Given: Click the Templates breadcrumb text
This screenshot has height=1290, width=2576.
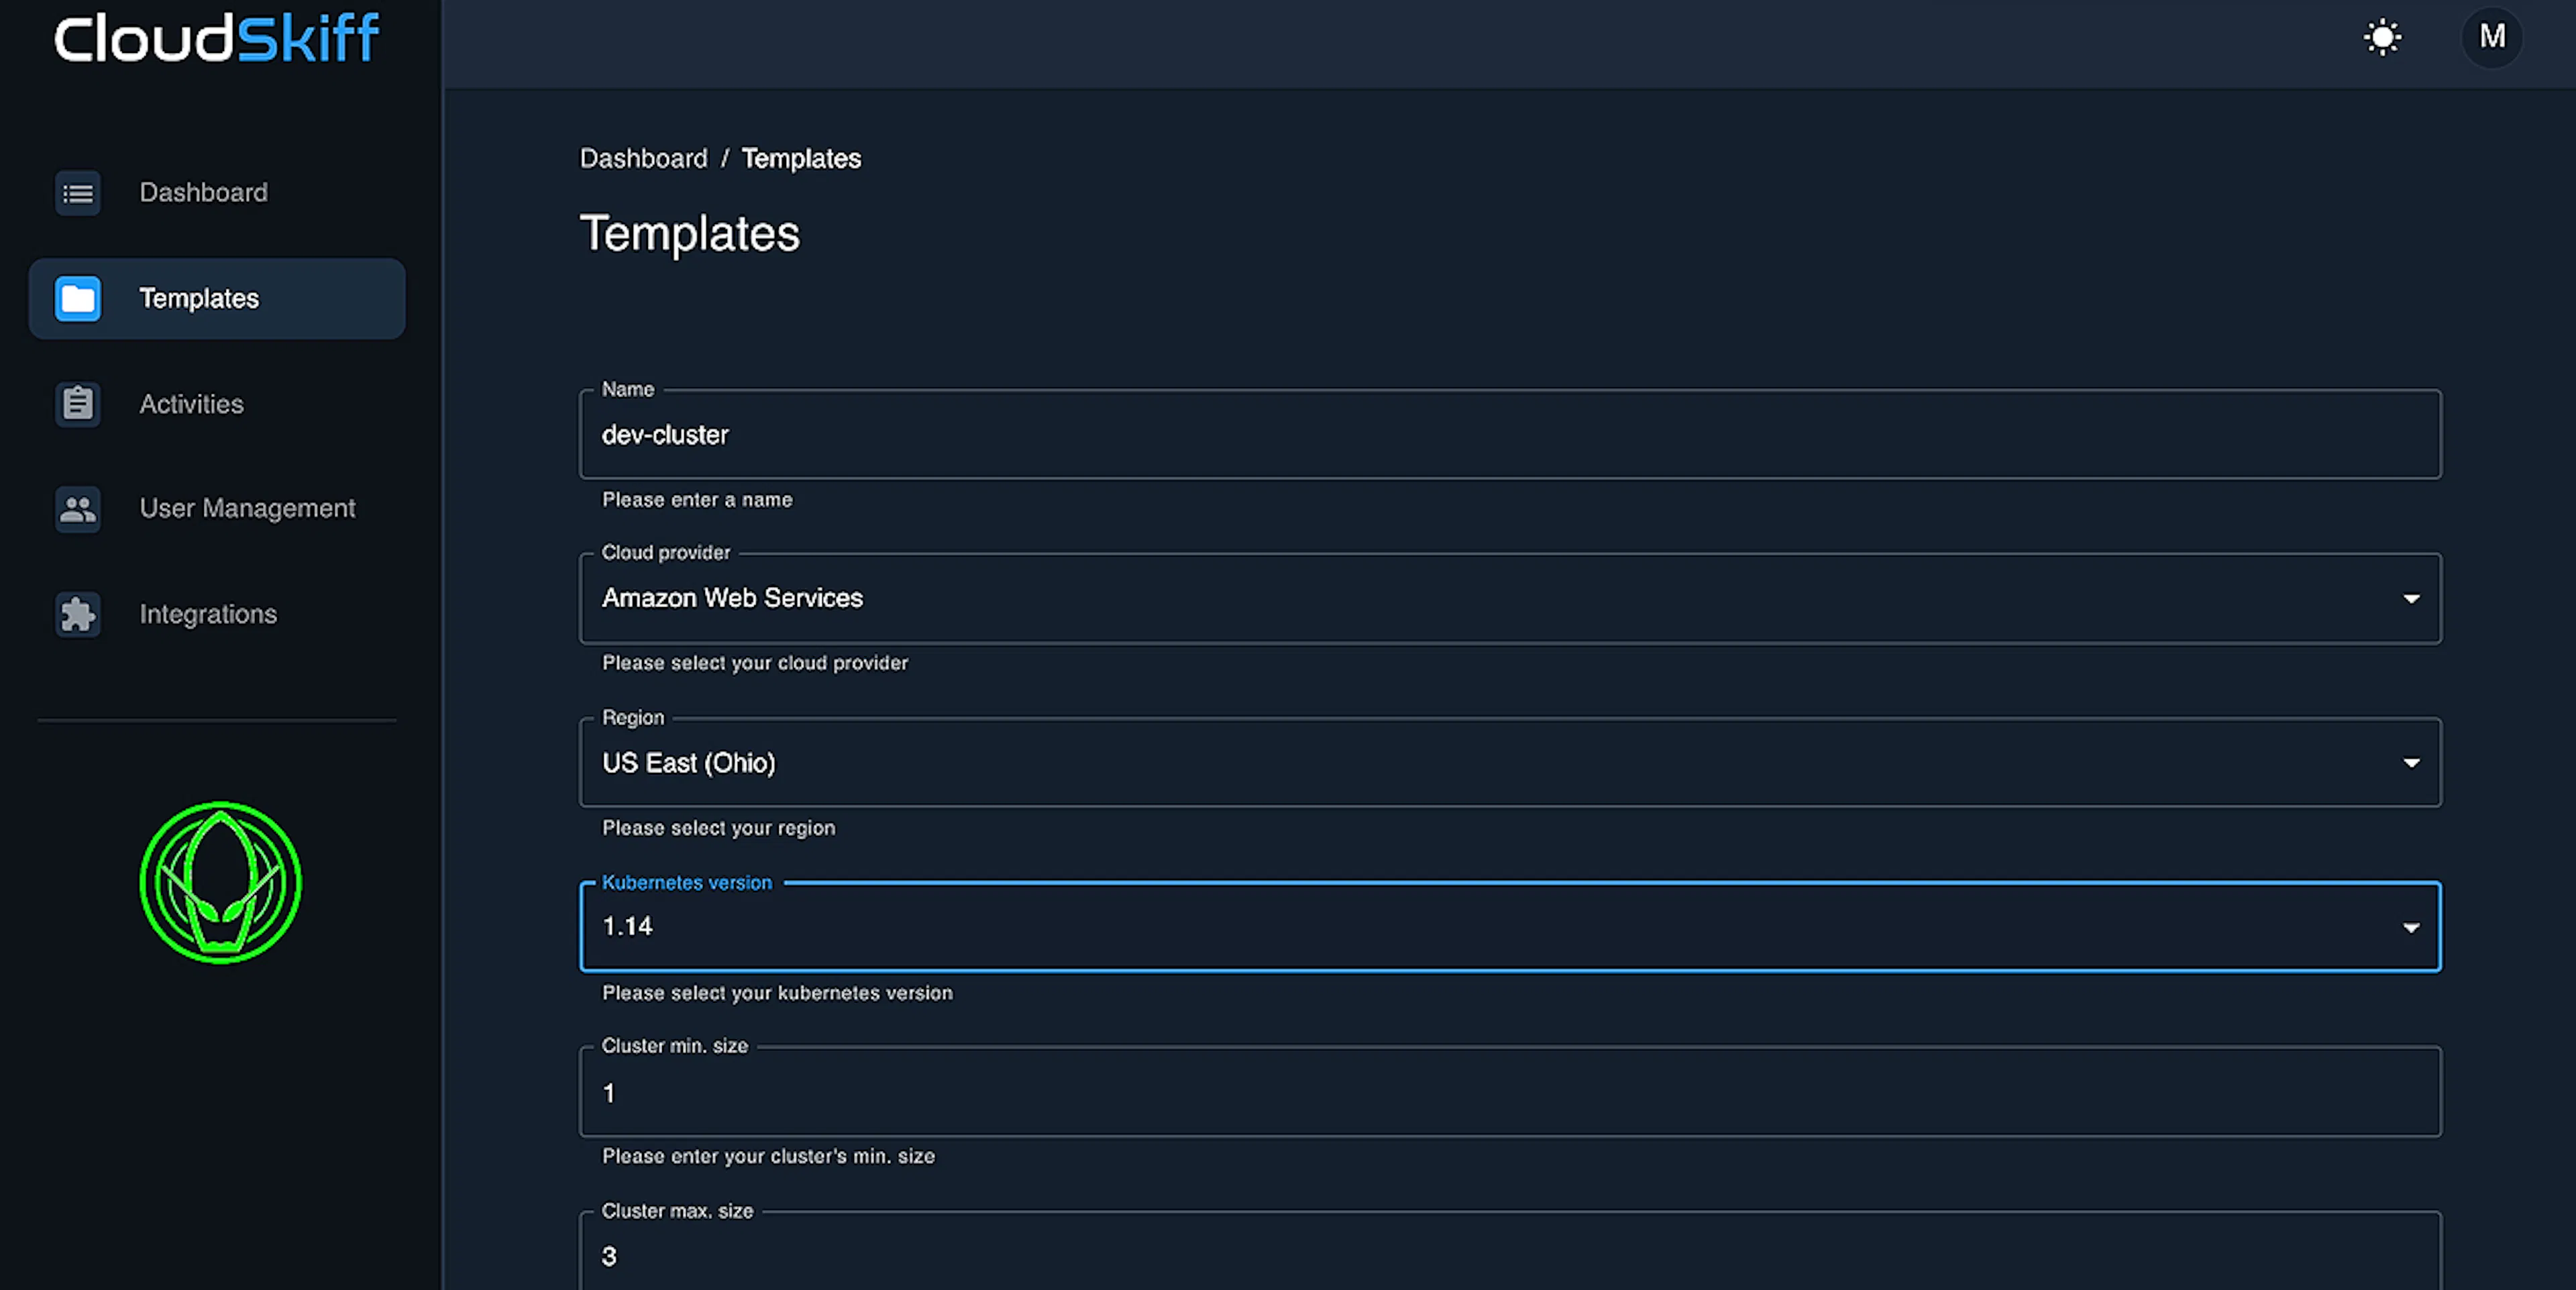Looking at the screenshot, I should [801, 158].
